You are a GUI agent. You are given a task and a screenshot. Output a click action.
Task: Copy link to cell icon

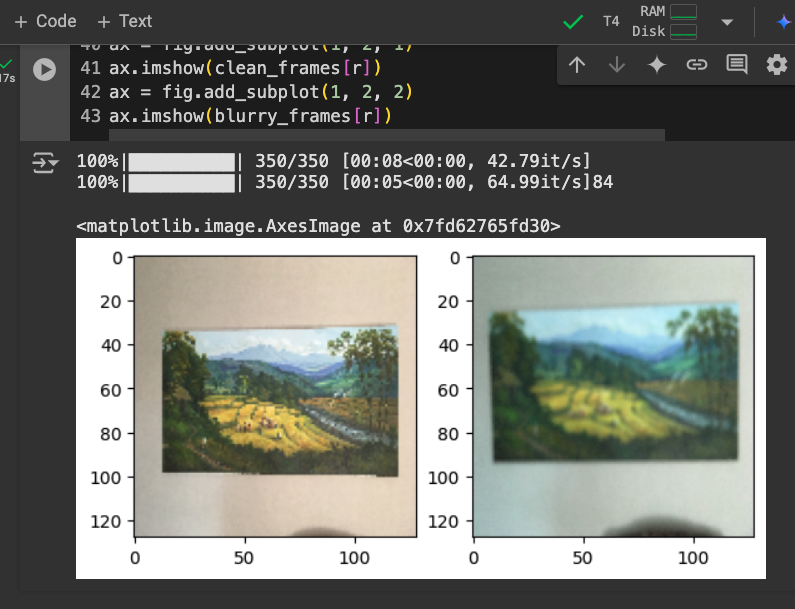point(697,65)
